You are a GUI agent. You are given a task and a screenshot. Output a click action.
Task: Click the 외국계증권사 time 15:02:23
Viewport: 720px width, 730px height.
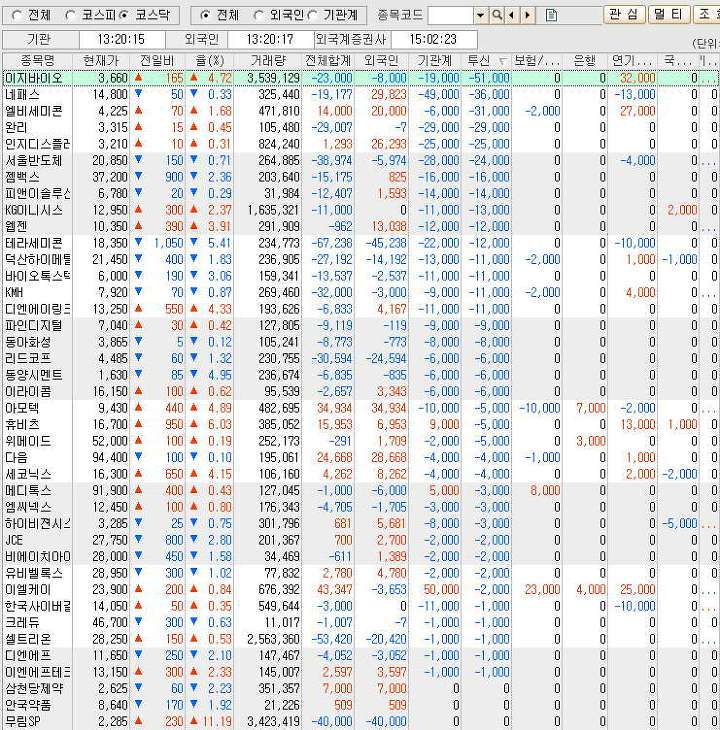click(433, 40)
